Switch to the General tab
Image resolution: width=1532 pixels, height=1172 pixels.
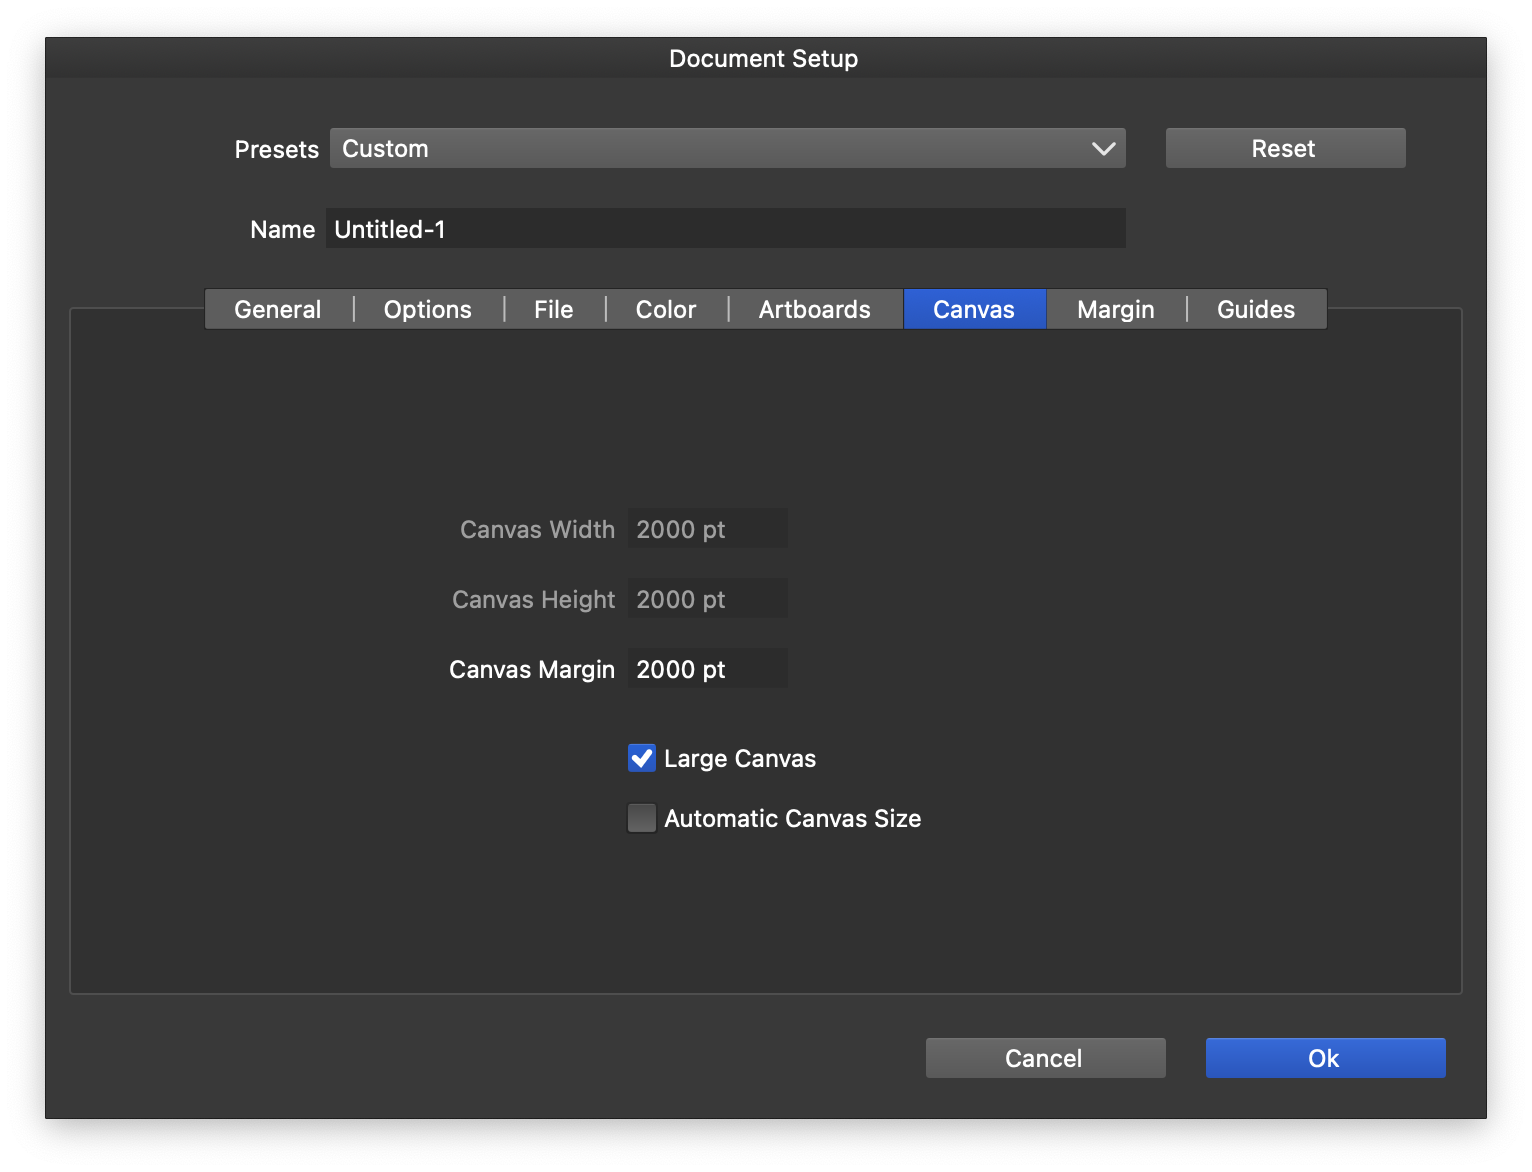(278, 310)
